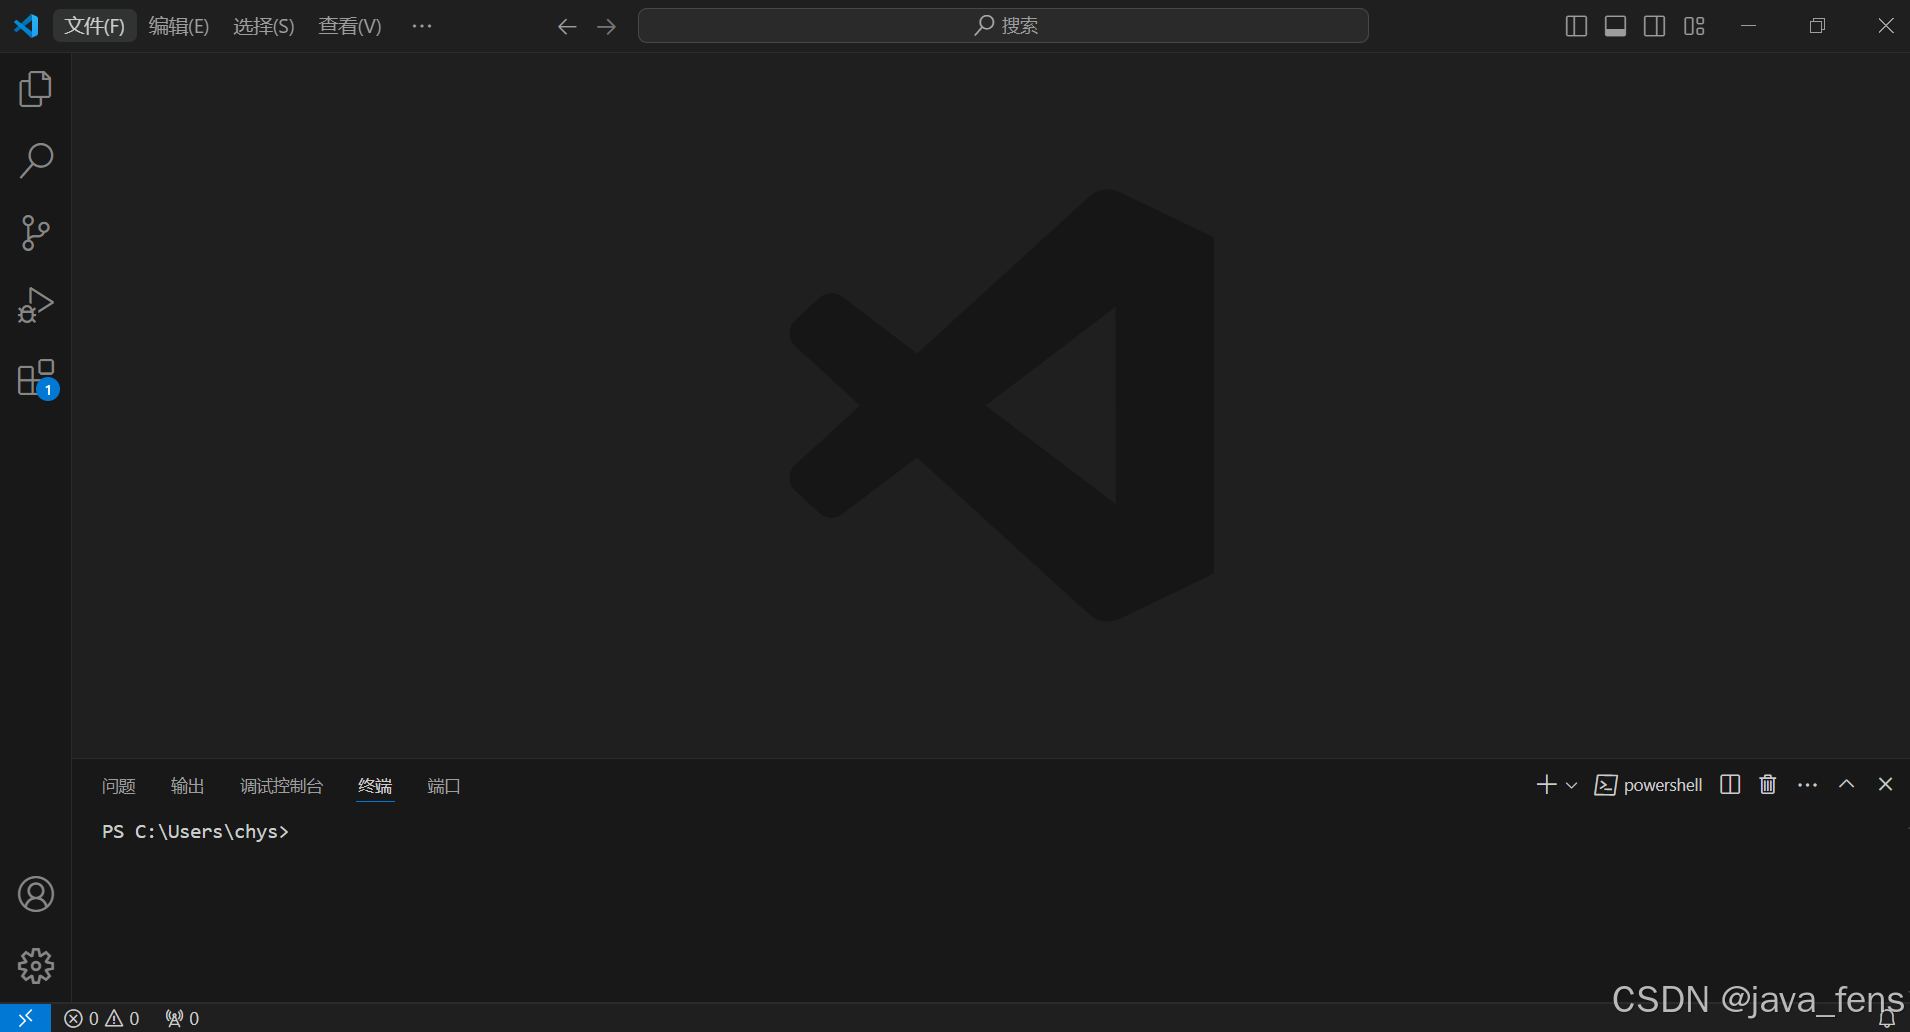The image size is (1910, 1032).
Task: Restore down the VS Code window
Action: pos(1817,26)
